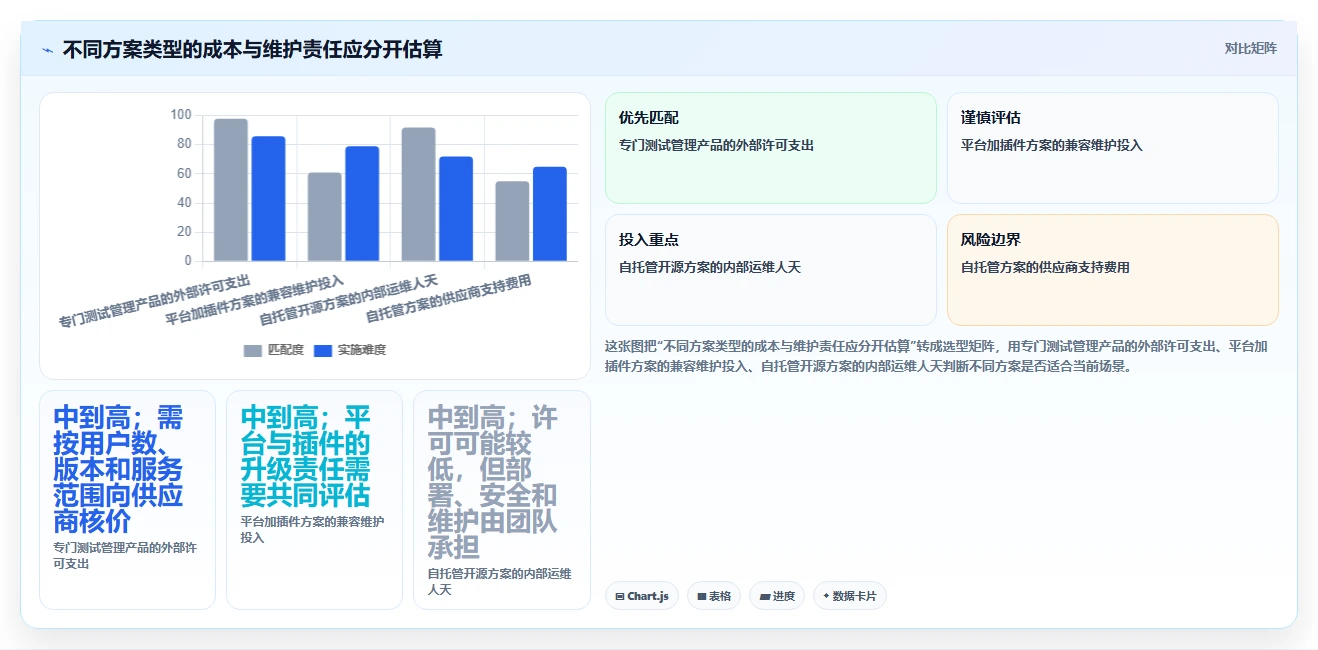Image resolution: width=1318 pixels, height=650 pixels.
Task: Click x-axis label 专门测试管理产品的外部许可支出
Action: point(155,301)
